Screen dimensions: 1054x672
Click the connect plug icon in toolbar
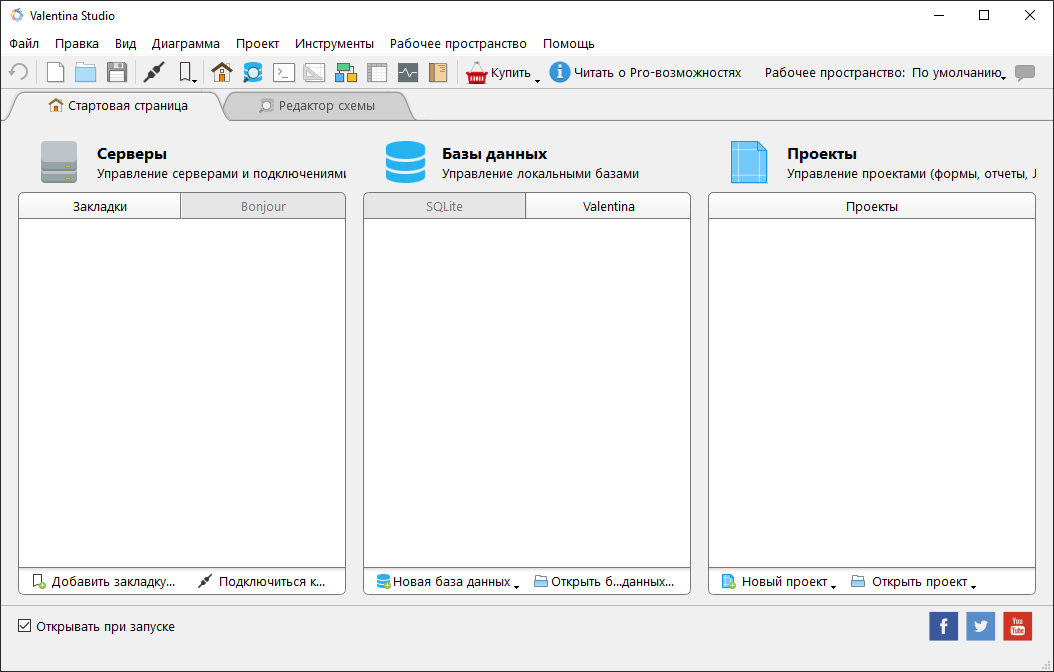[153, 72]
